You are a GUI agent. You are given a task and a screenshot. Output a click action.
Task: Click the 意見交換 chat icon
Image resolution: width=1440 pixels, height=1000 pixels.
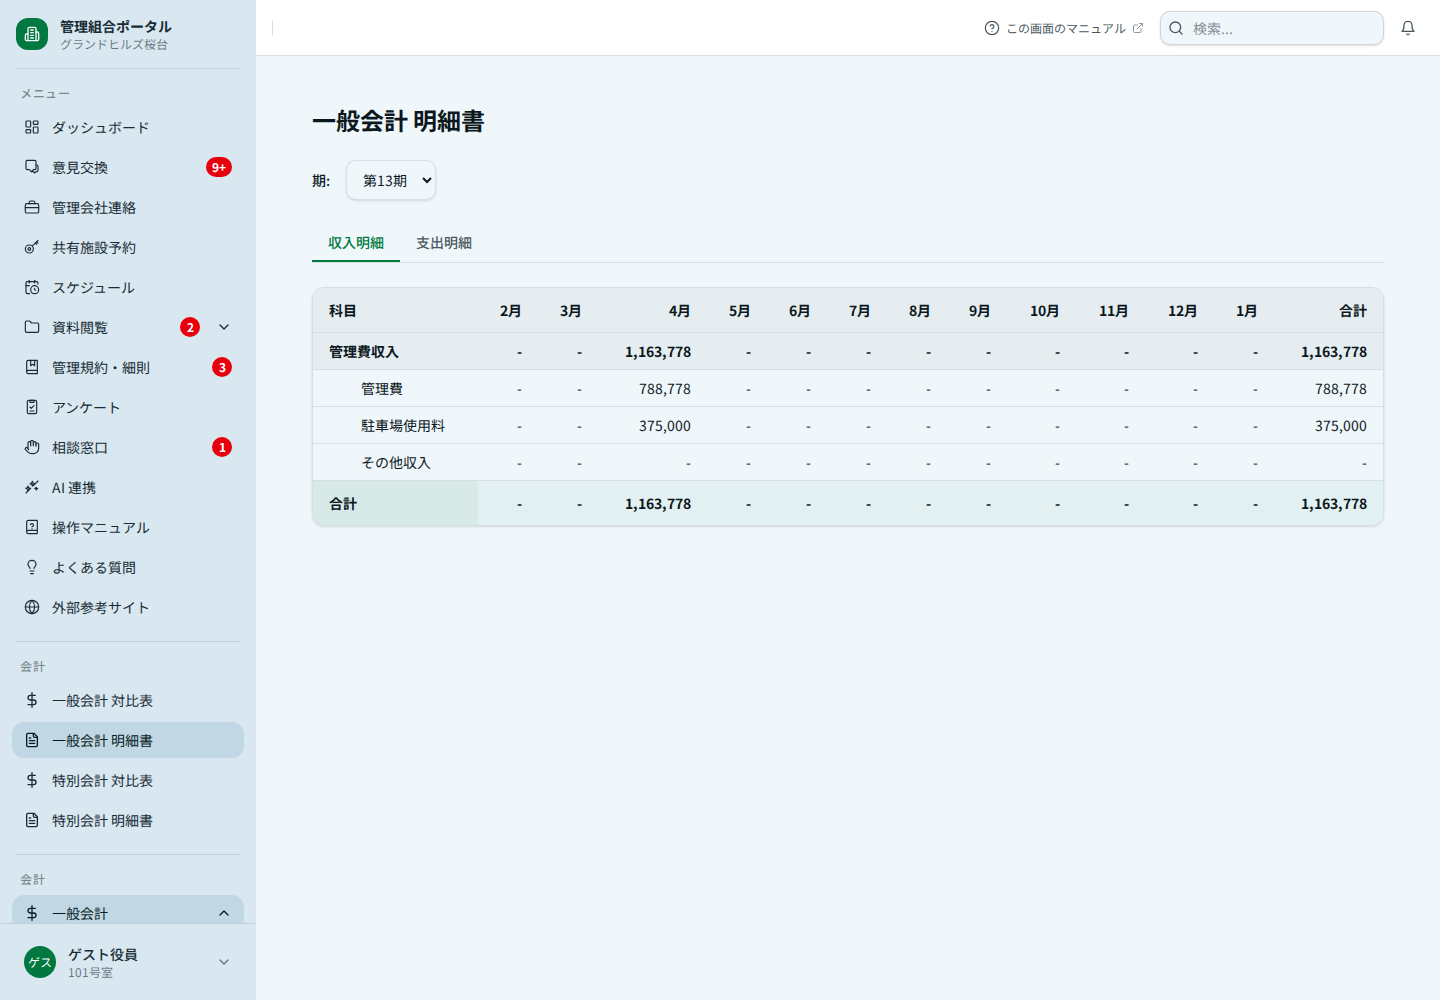[32, 167]
